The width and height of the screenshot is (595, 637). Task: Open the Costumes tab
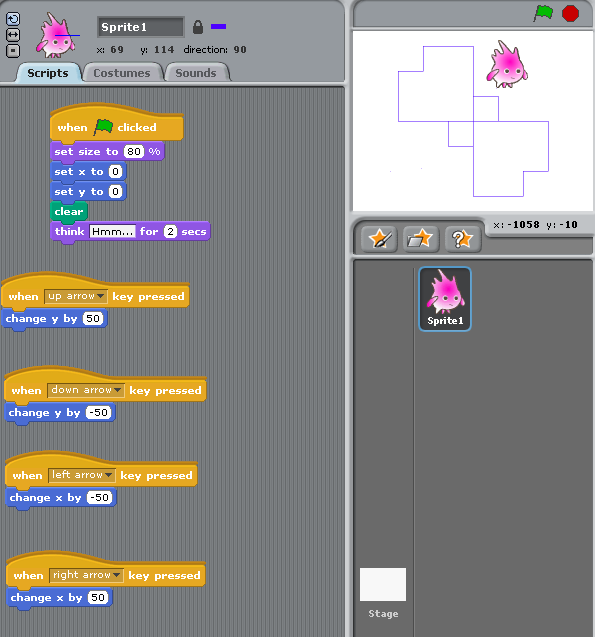click(122, 73)
